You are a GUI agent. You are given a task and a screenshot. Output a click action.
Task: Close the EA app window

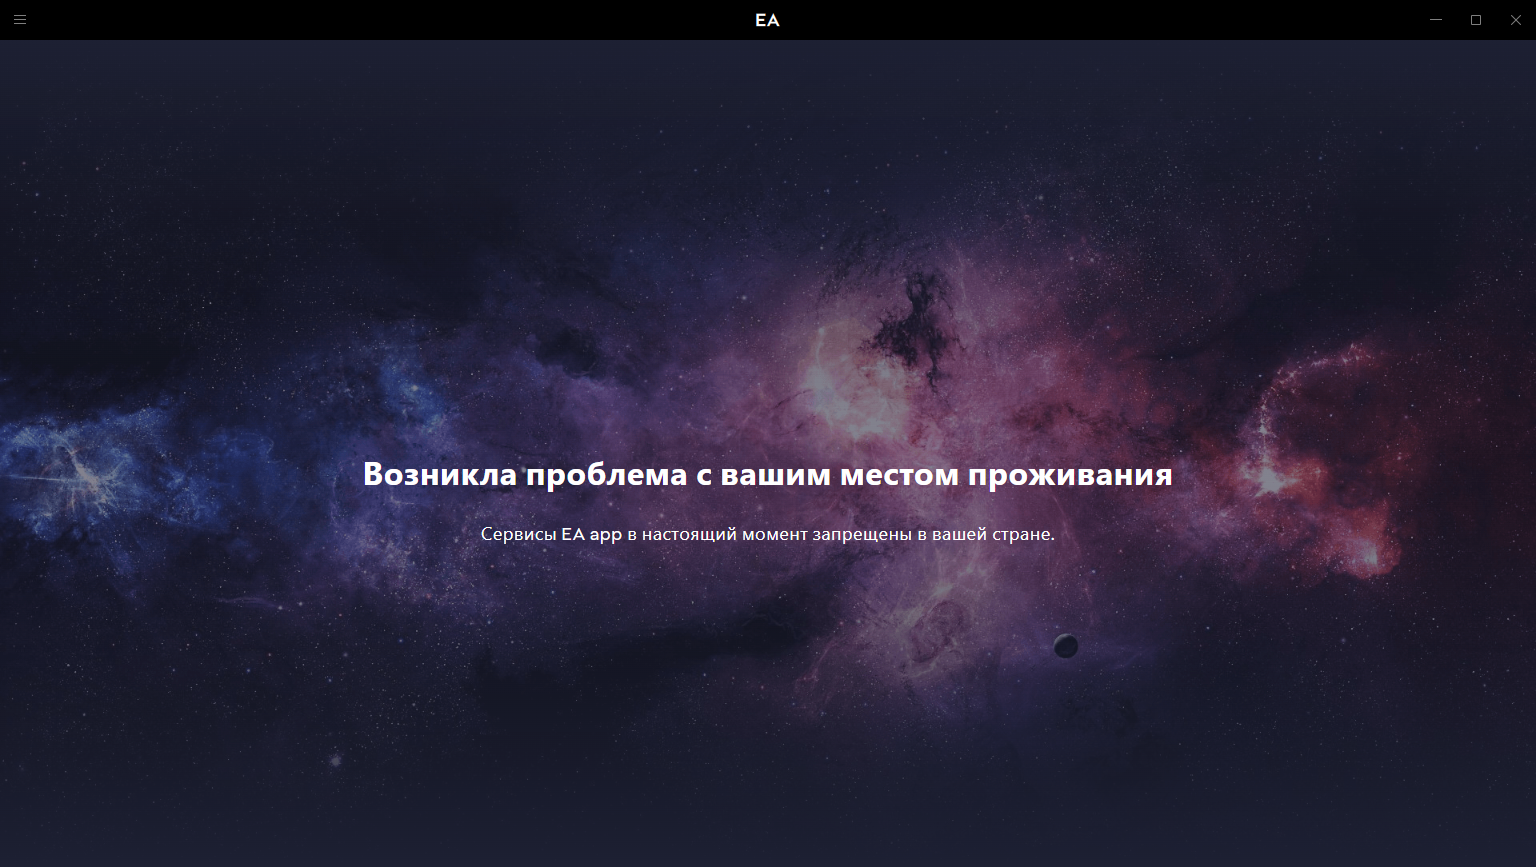(1516, 20)
